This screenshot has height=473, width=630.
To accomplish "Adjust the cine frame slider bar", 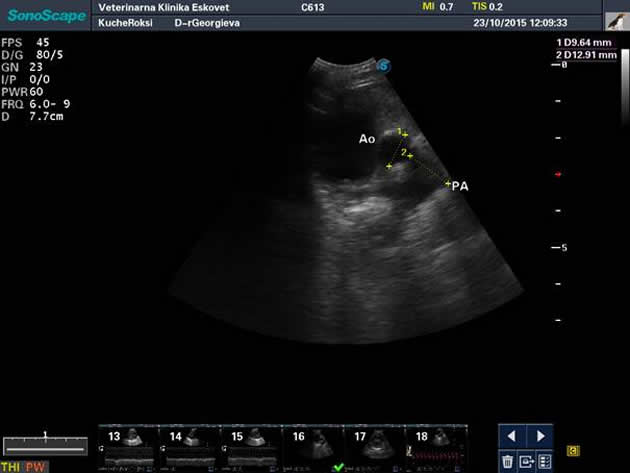I will coord(45,447).
